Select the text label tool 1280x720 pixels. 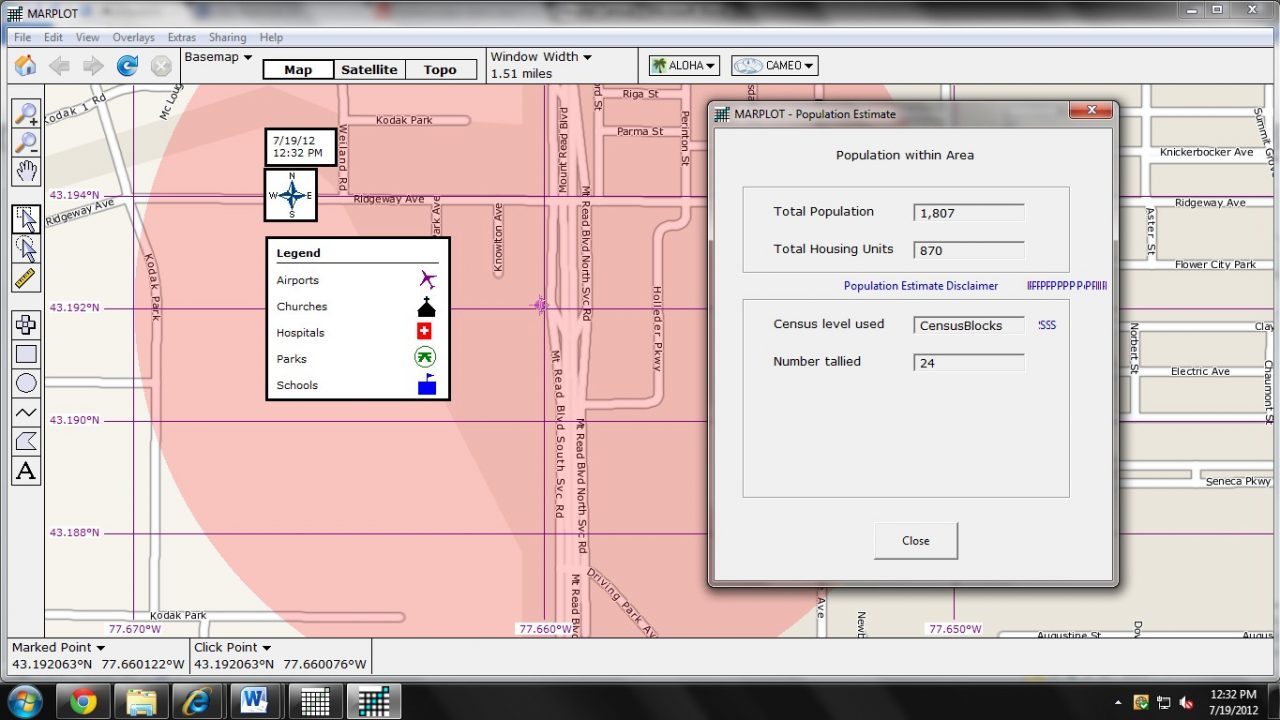pos(26,471)
